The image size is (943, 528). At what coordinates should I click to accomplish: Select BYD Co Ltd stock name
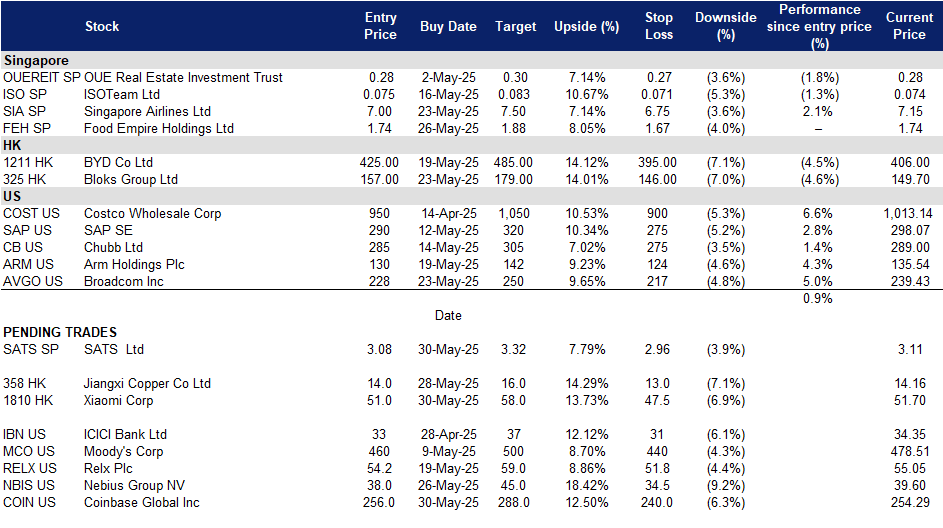118,162
